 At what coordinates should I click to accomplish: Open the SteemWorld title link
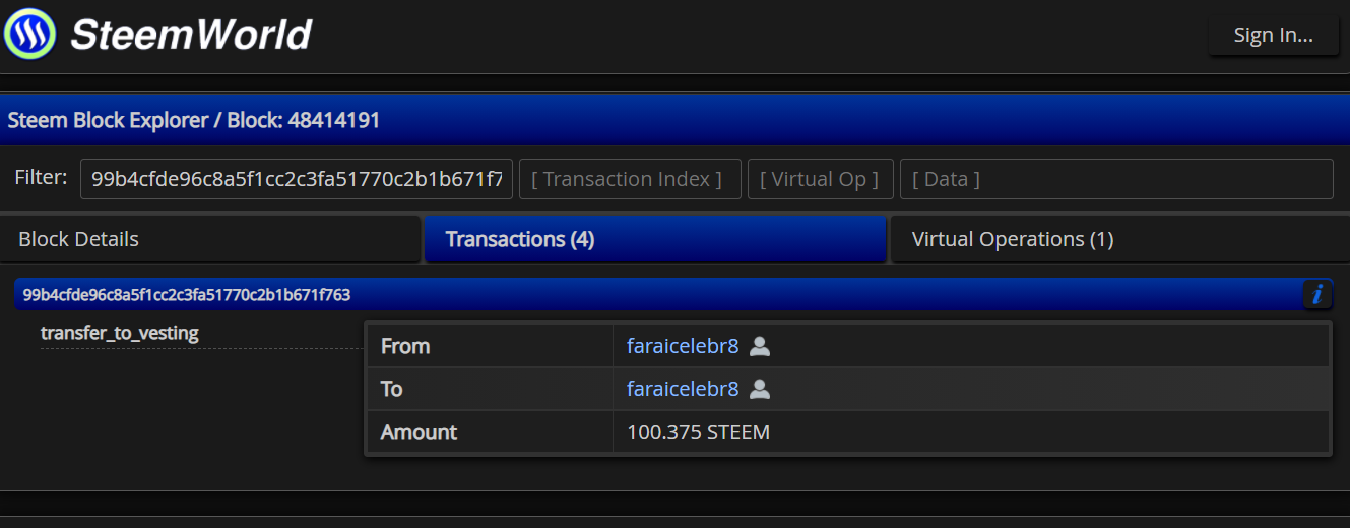pyautogui.click(x=191, y=34)
